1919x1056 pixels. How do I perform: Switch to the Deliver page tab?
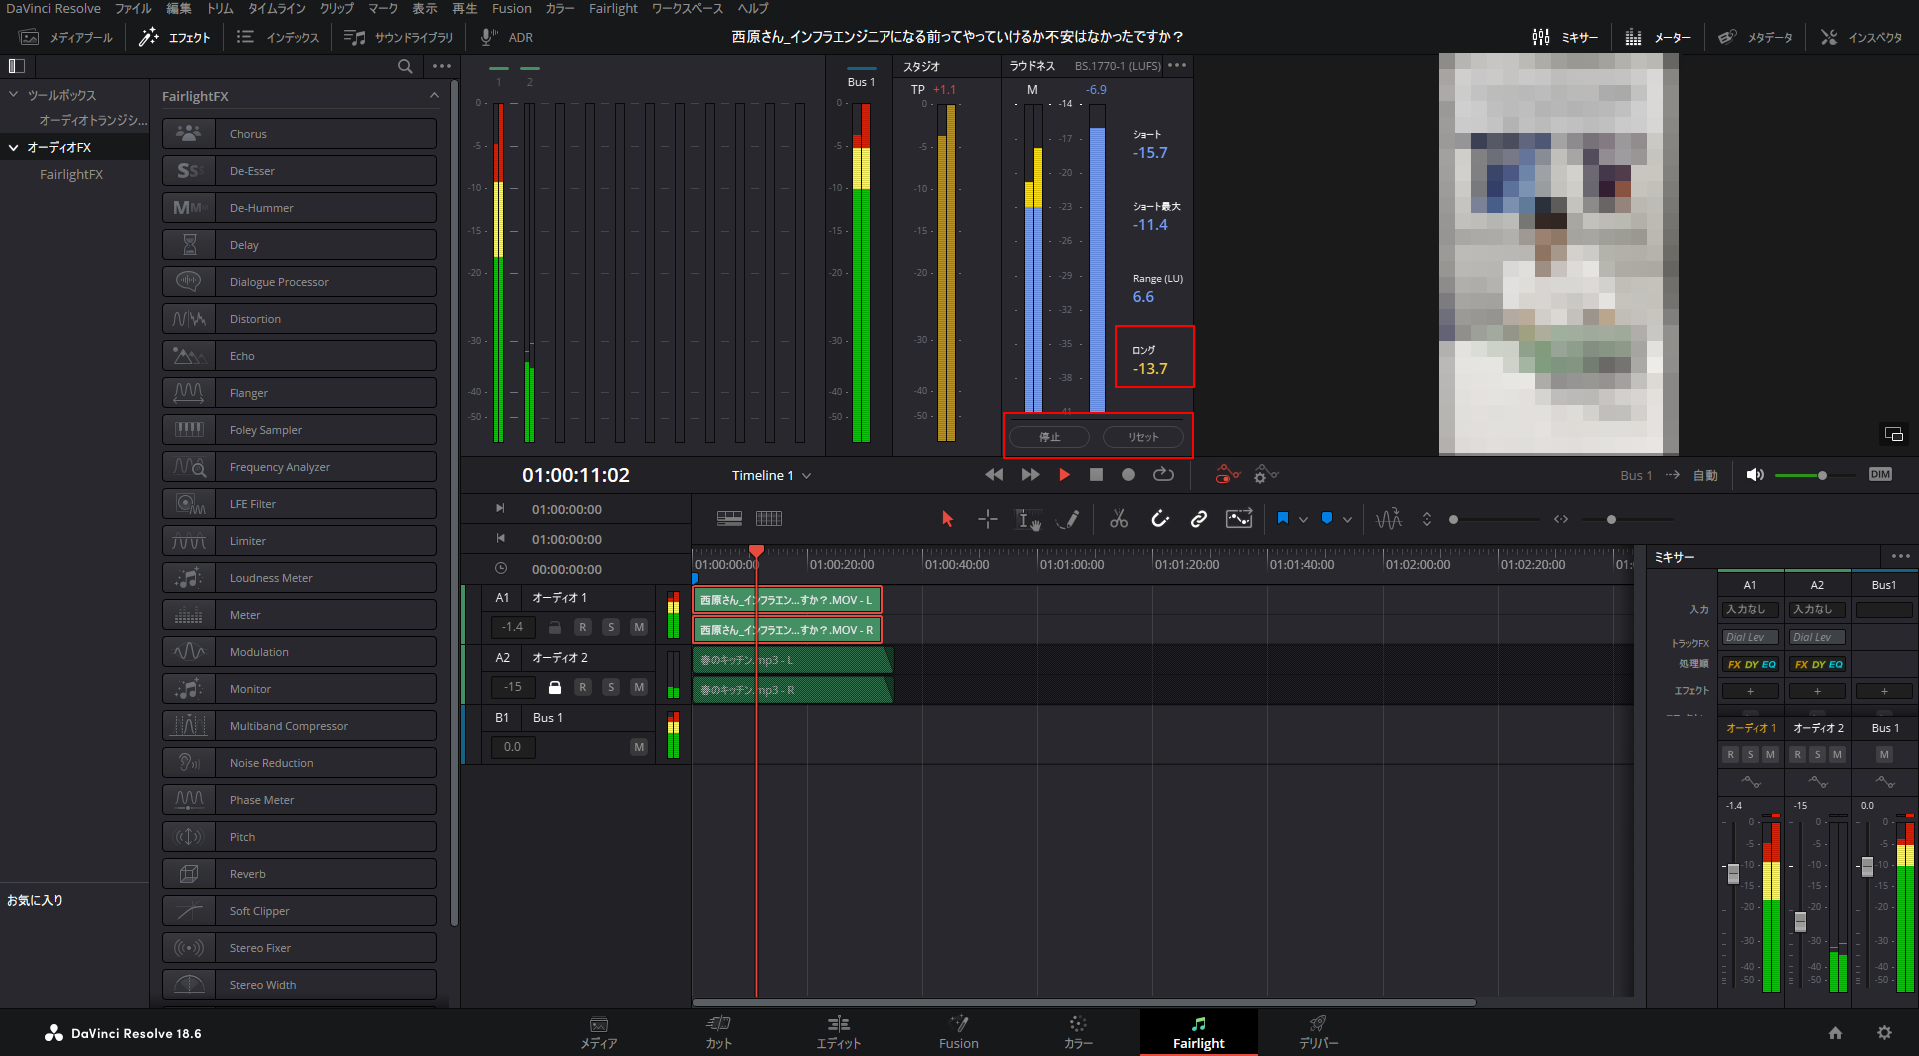[1318, 1032]
